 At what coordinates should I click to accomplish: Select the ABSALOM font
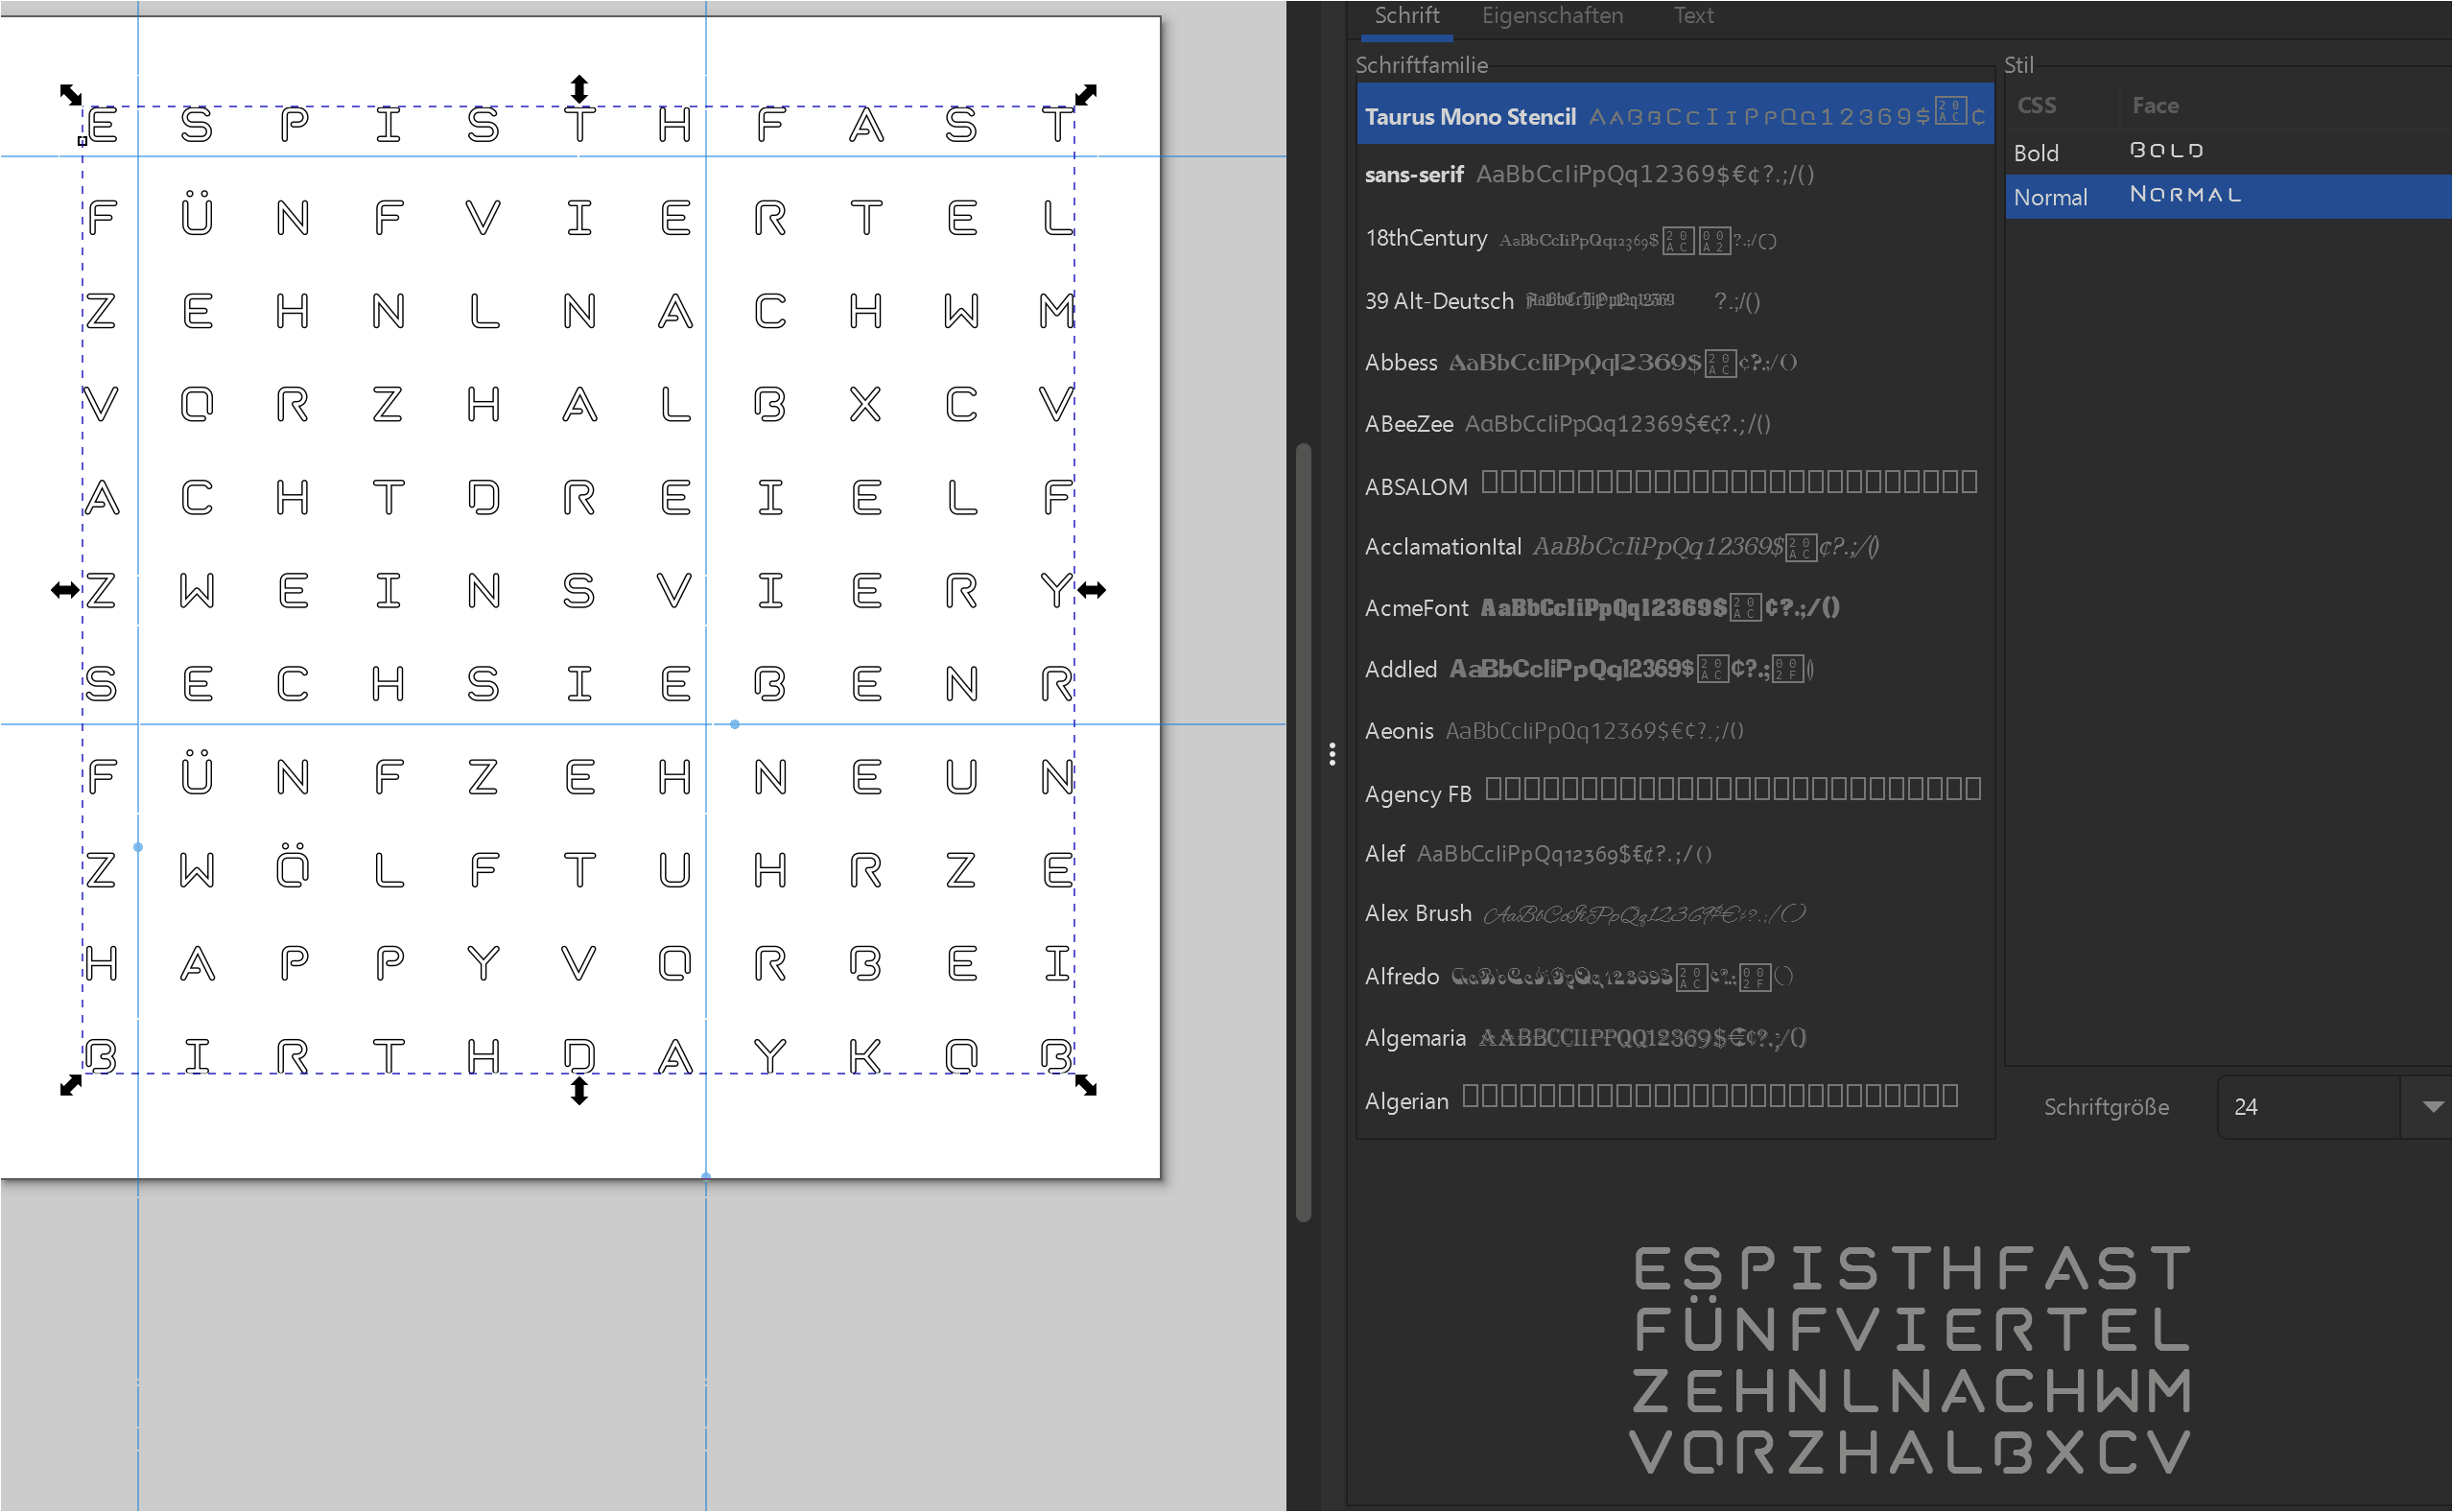1675,485
